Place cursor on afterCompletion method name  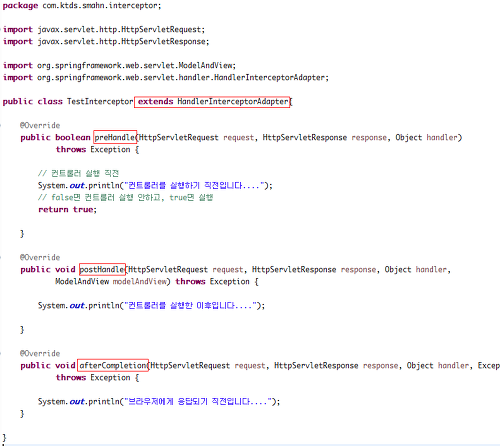(113, 365)
